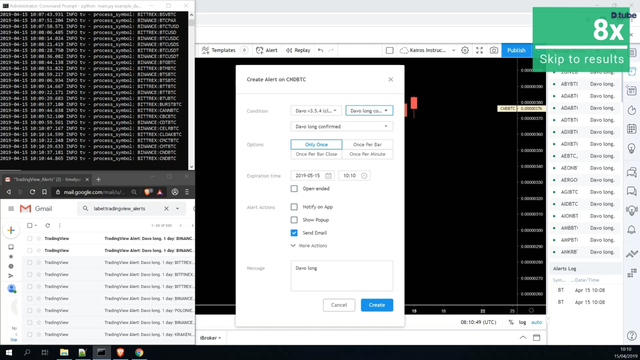Click the blue Publish button
Screen dimensions: 640x360
point(516,50)
